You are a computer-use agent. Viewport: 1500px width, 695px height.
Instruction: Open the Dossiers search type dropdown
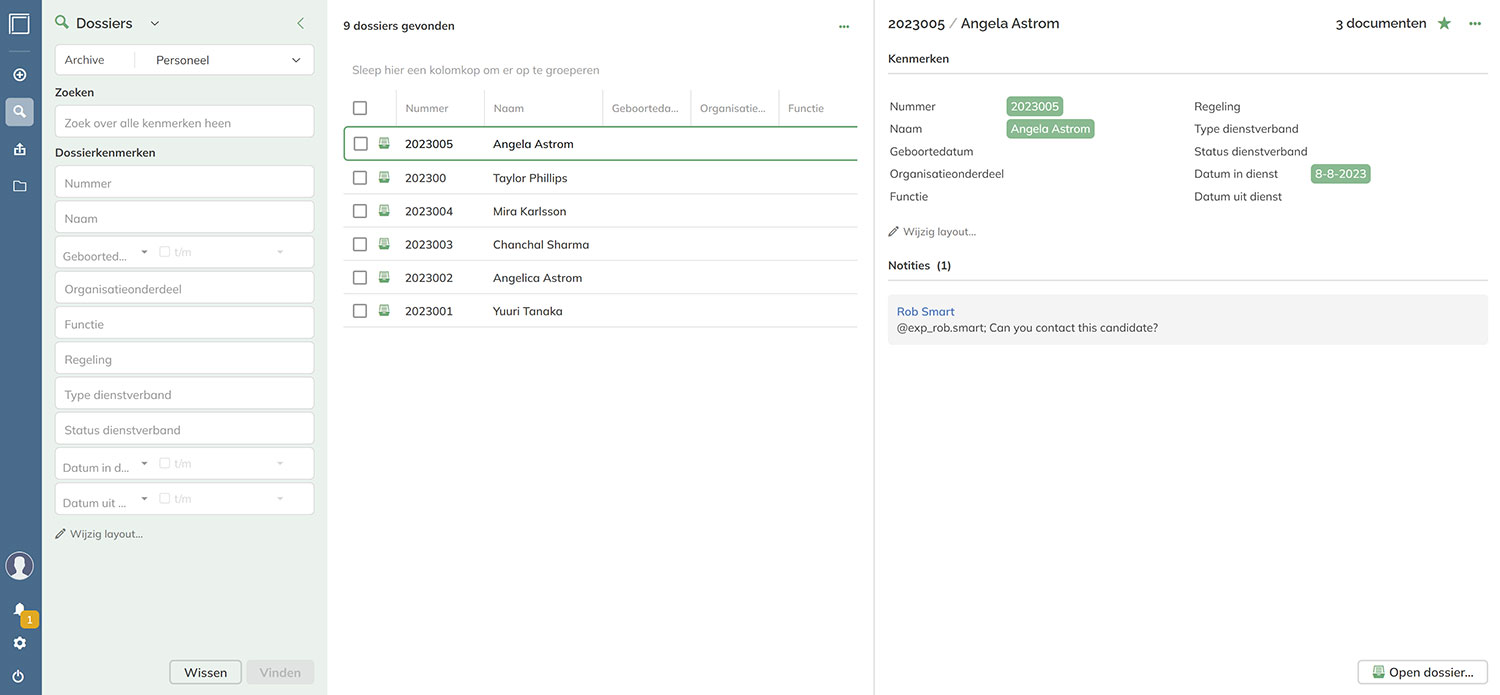pos(154,23)
